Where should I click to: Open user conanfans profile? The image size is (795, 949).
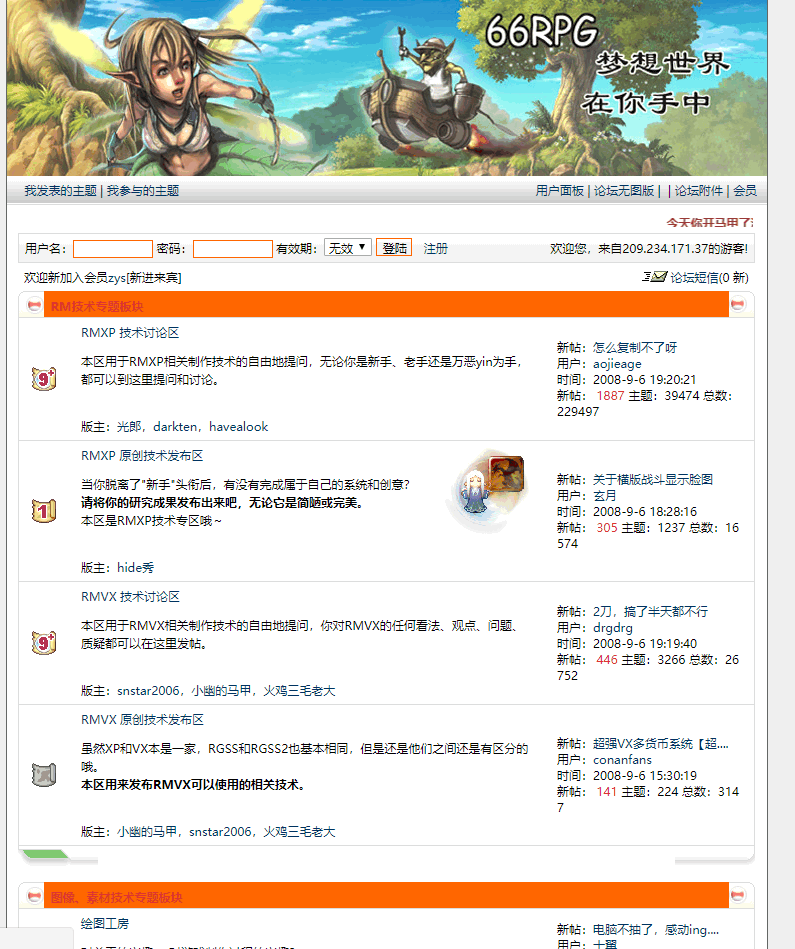pyautogui.click(x=623, y=760)
